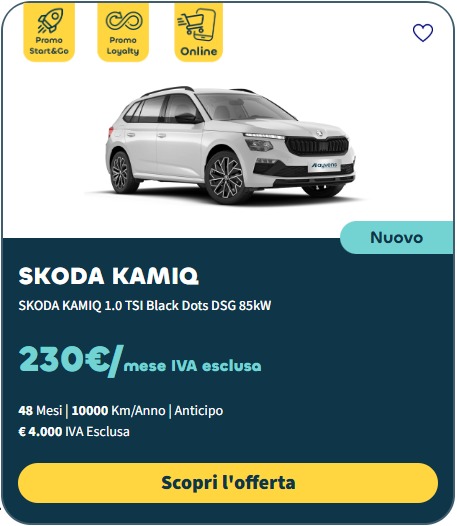Add the Skoda Kamiq to favorites with the heart
The image size is (457, 526).
click(x=422, y=33)
